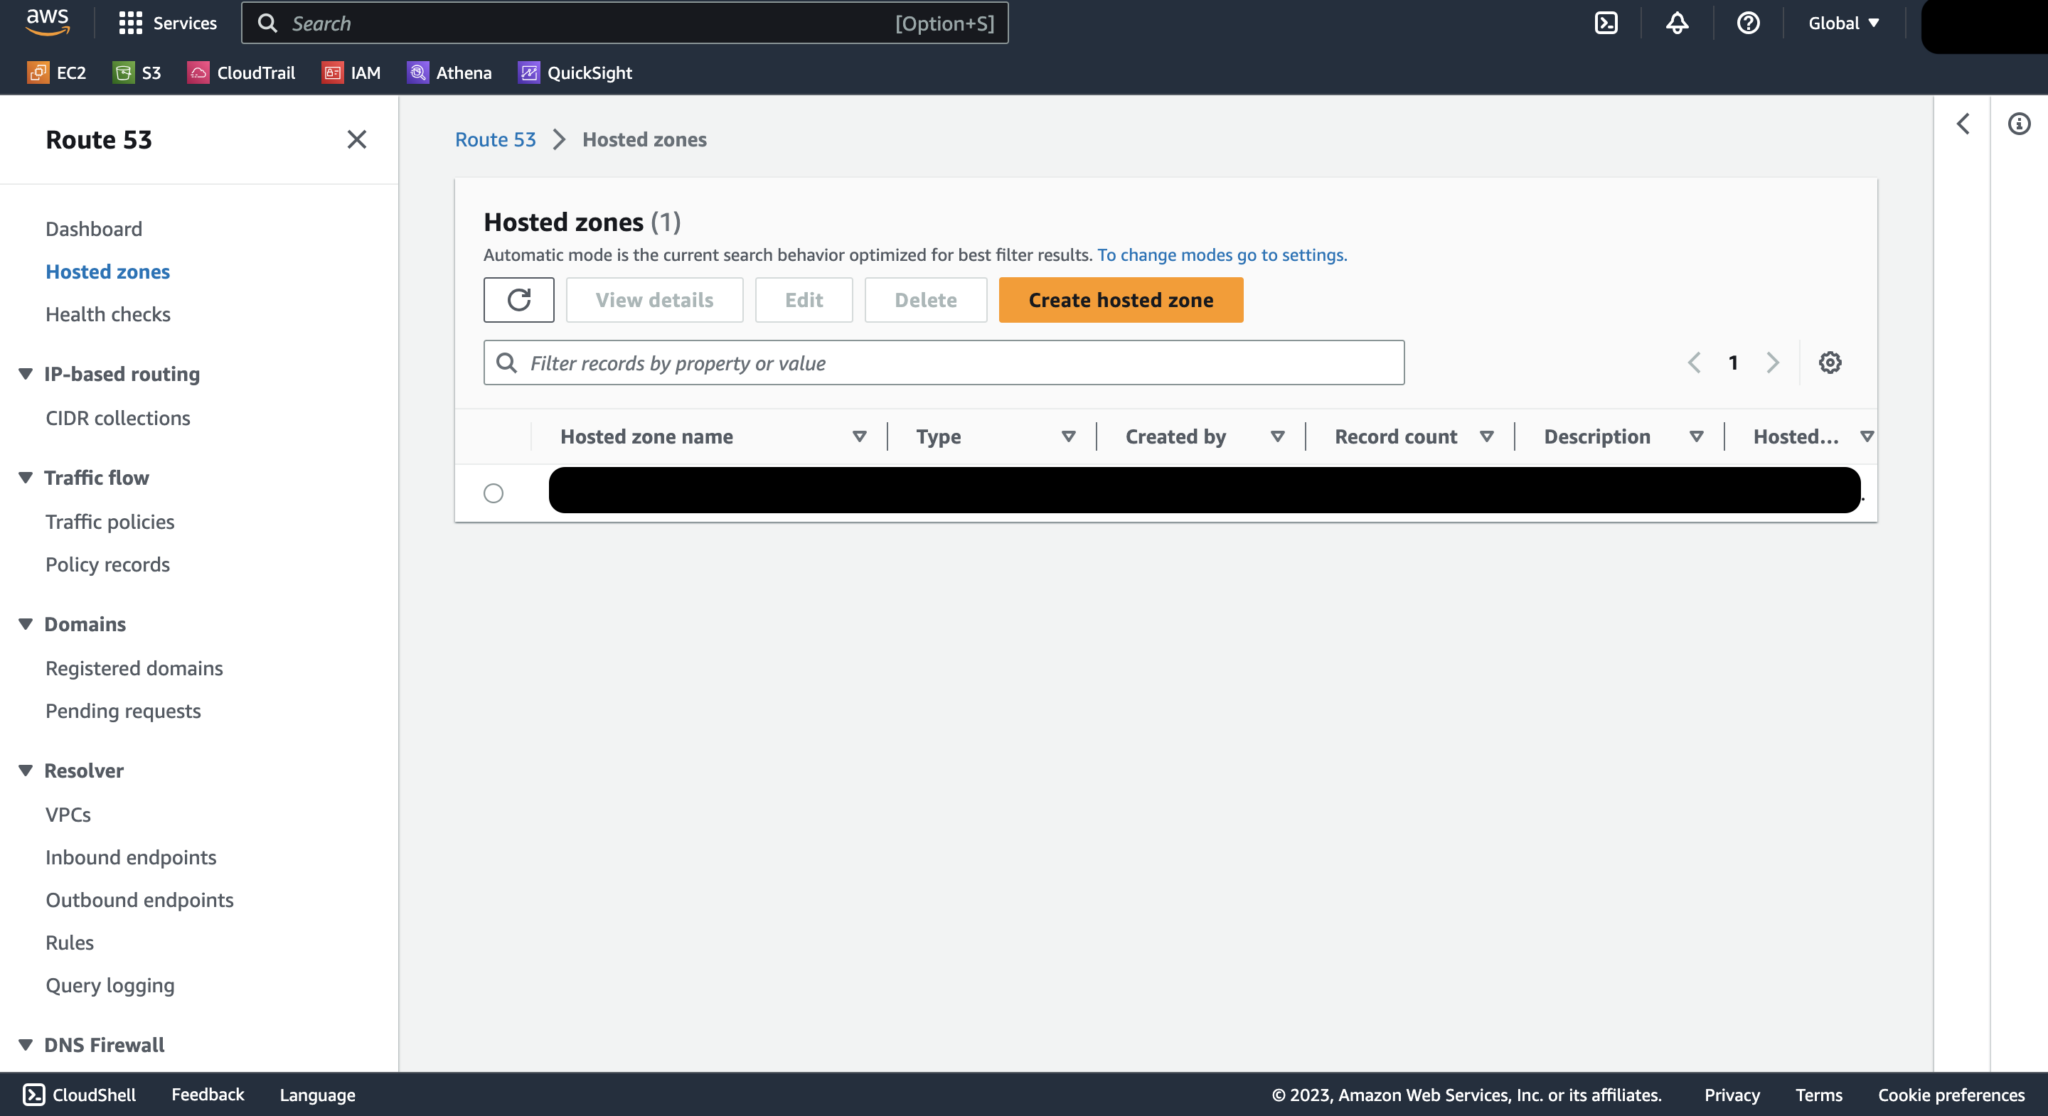This screenshot has width=2048, height=1116.
Task: Click the Create hosted zone button
Action: 1120,299
